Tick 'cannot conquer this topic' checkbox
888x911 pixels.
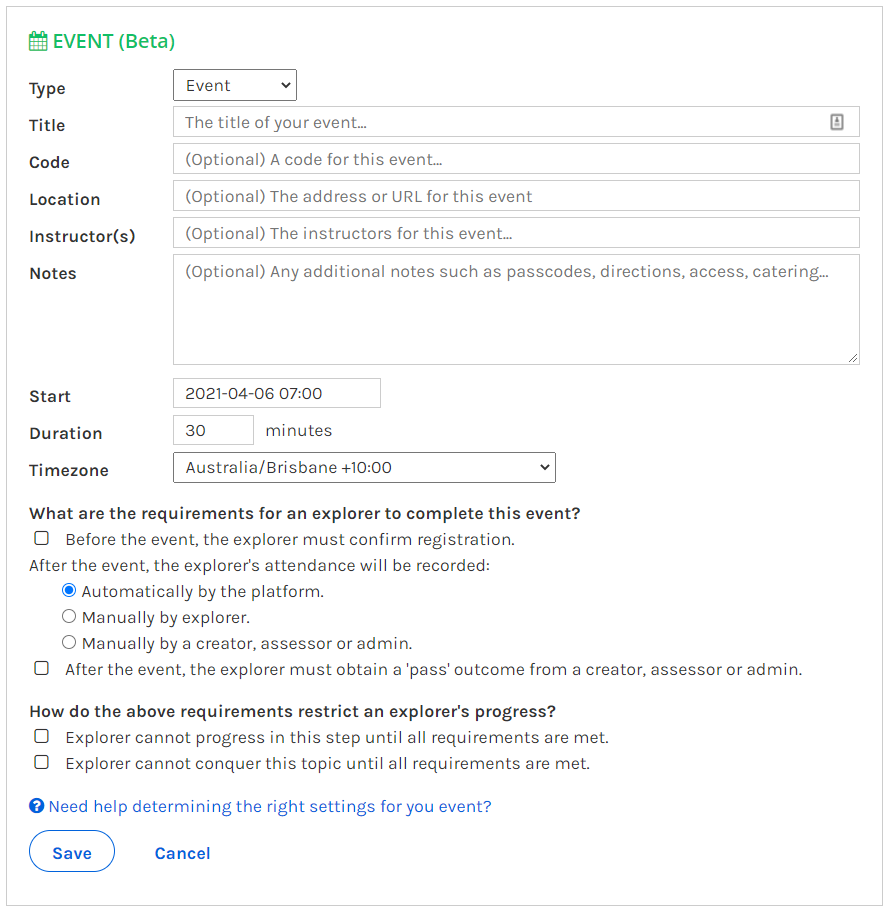pos(41,762)
